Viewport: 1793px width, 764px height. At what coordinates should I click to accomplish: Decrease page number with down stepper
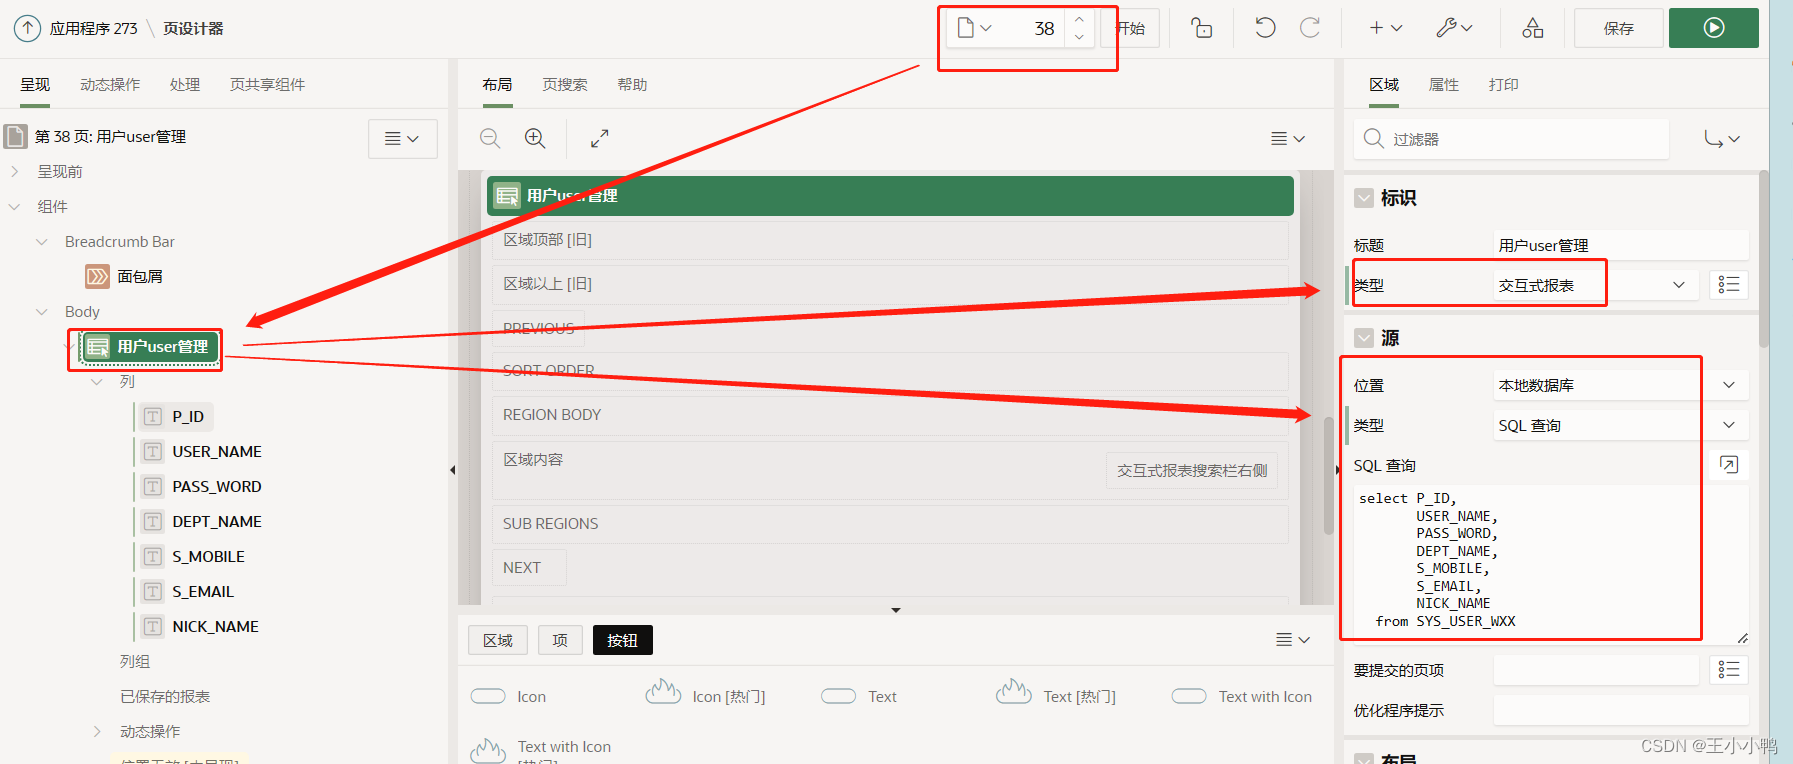1079,37
